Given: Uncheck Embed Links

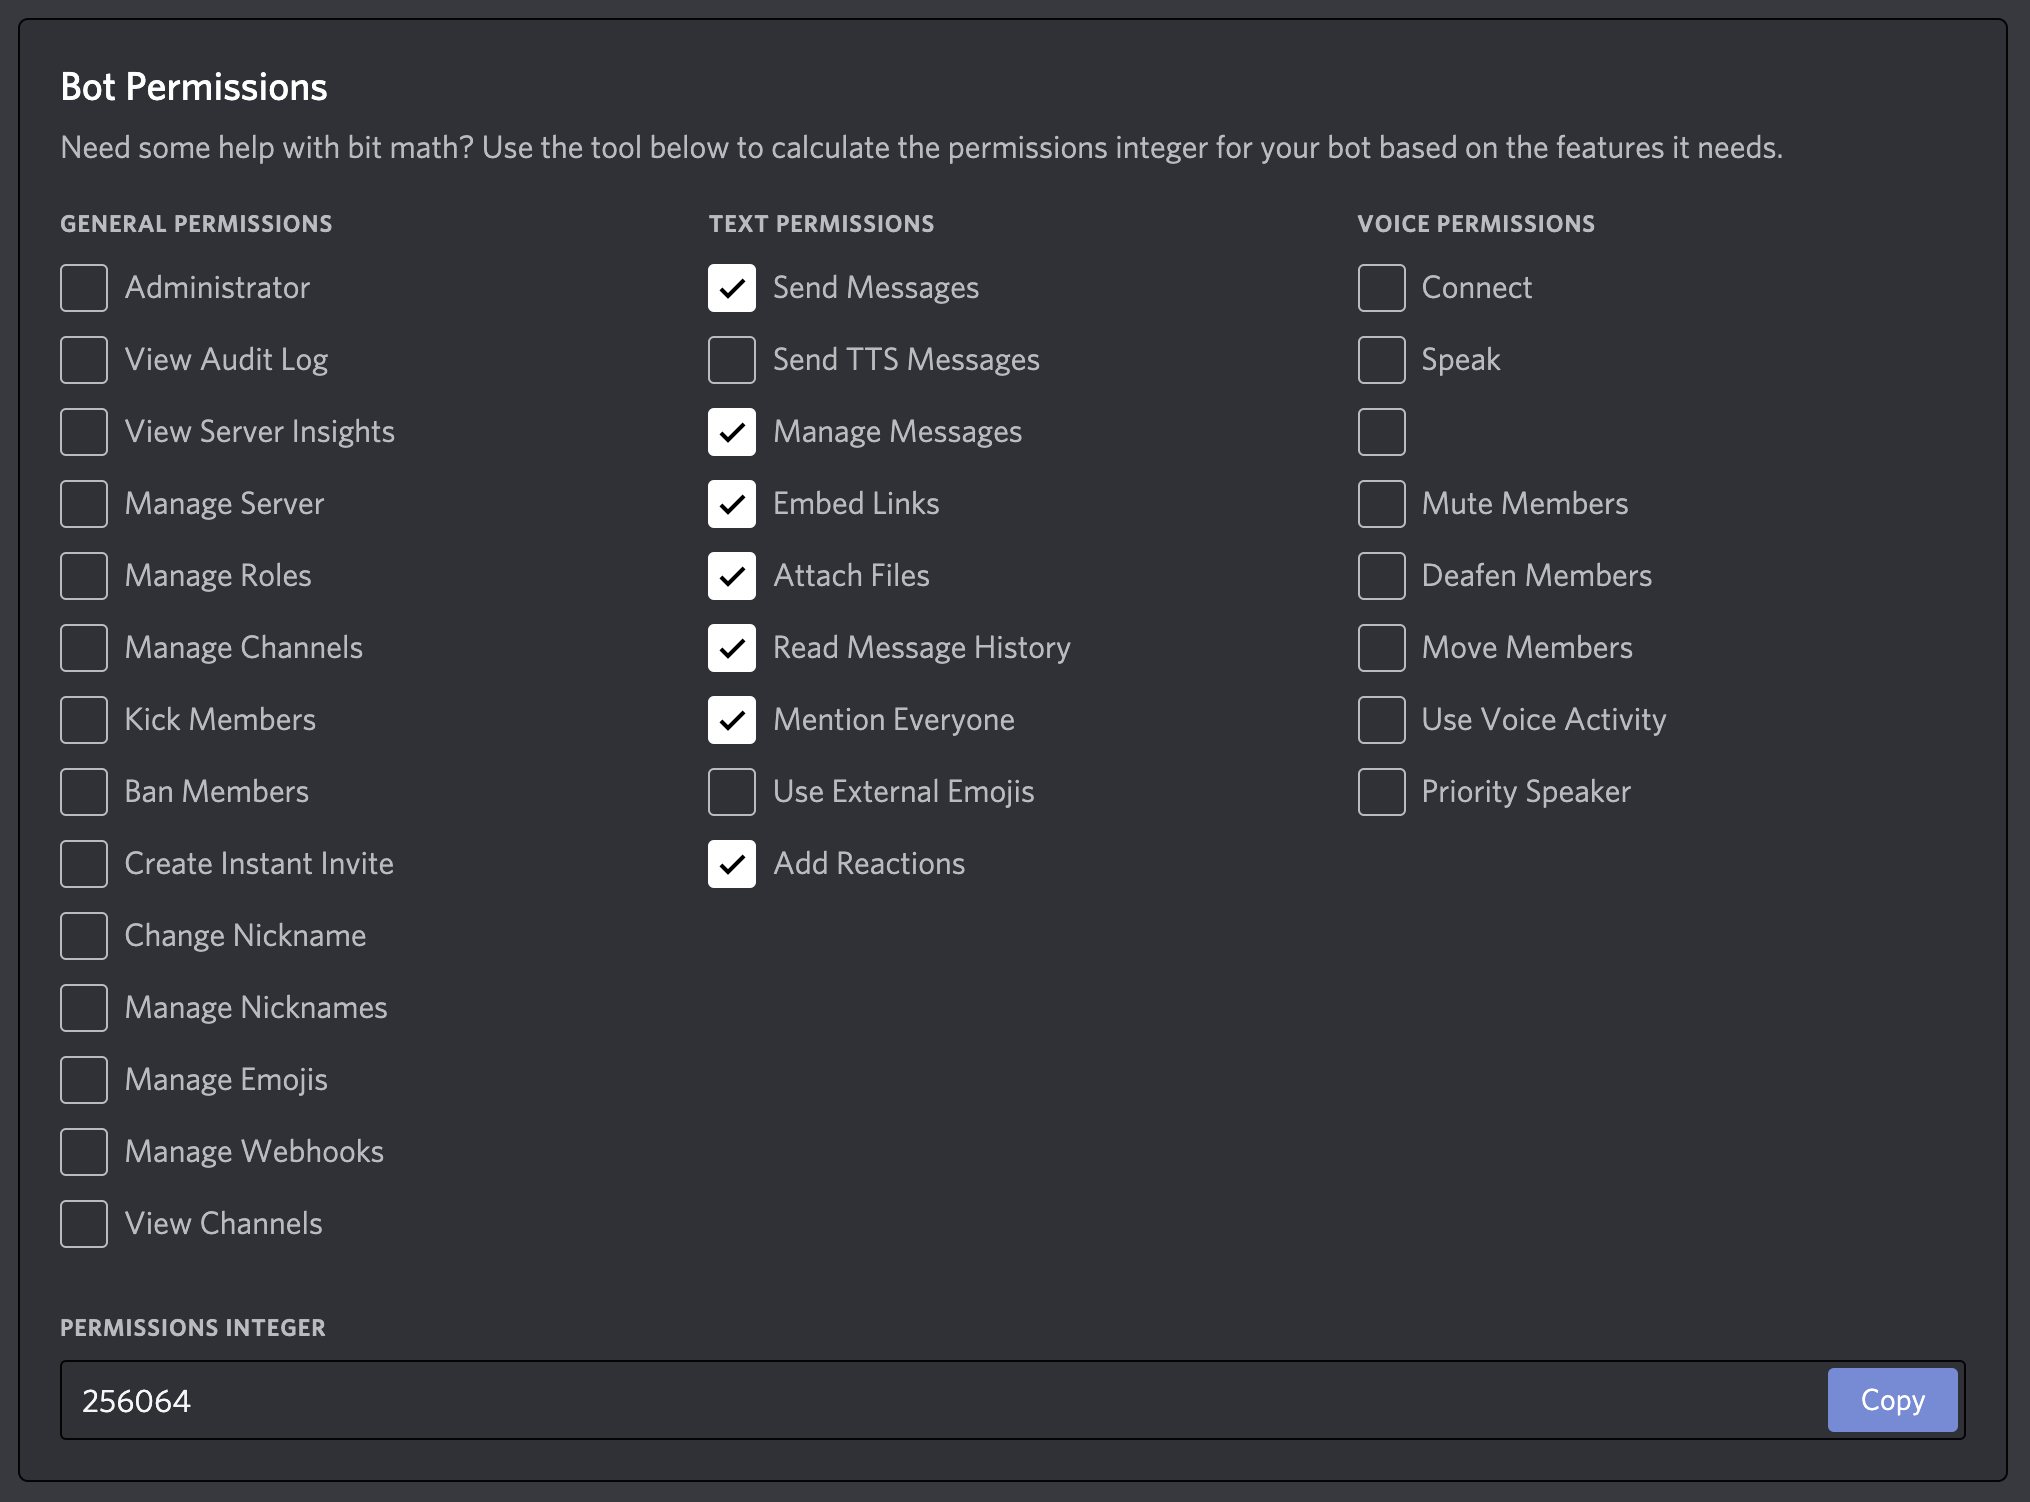Looking at the screenshot, I should (732, 504).
